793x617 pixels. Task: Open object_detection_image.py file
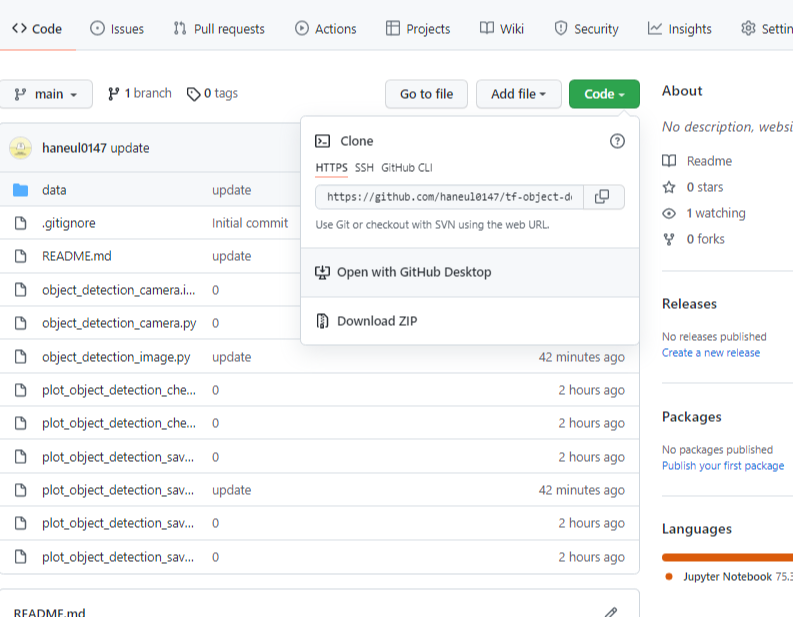[116, 357]
